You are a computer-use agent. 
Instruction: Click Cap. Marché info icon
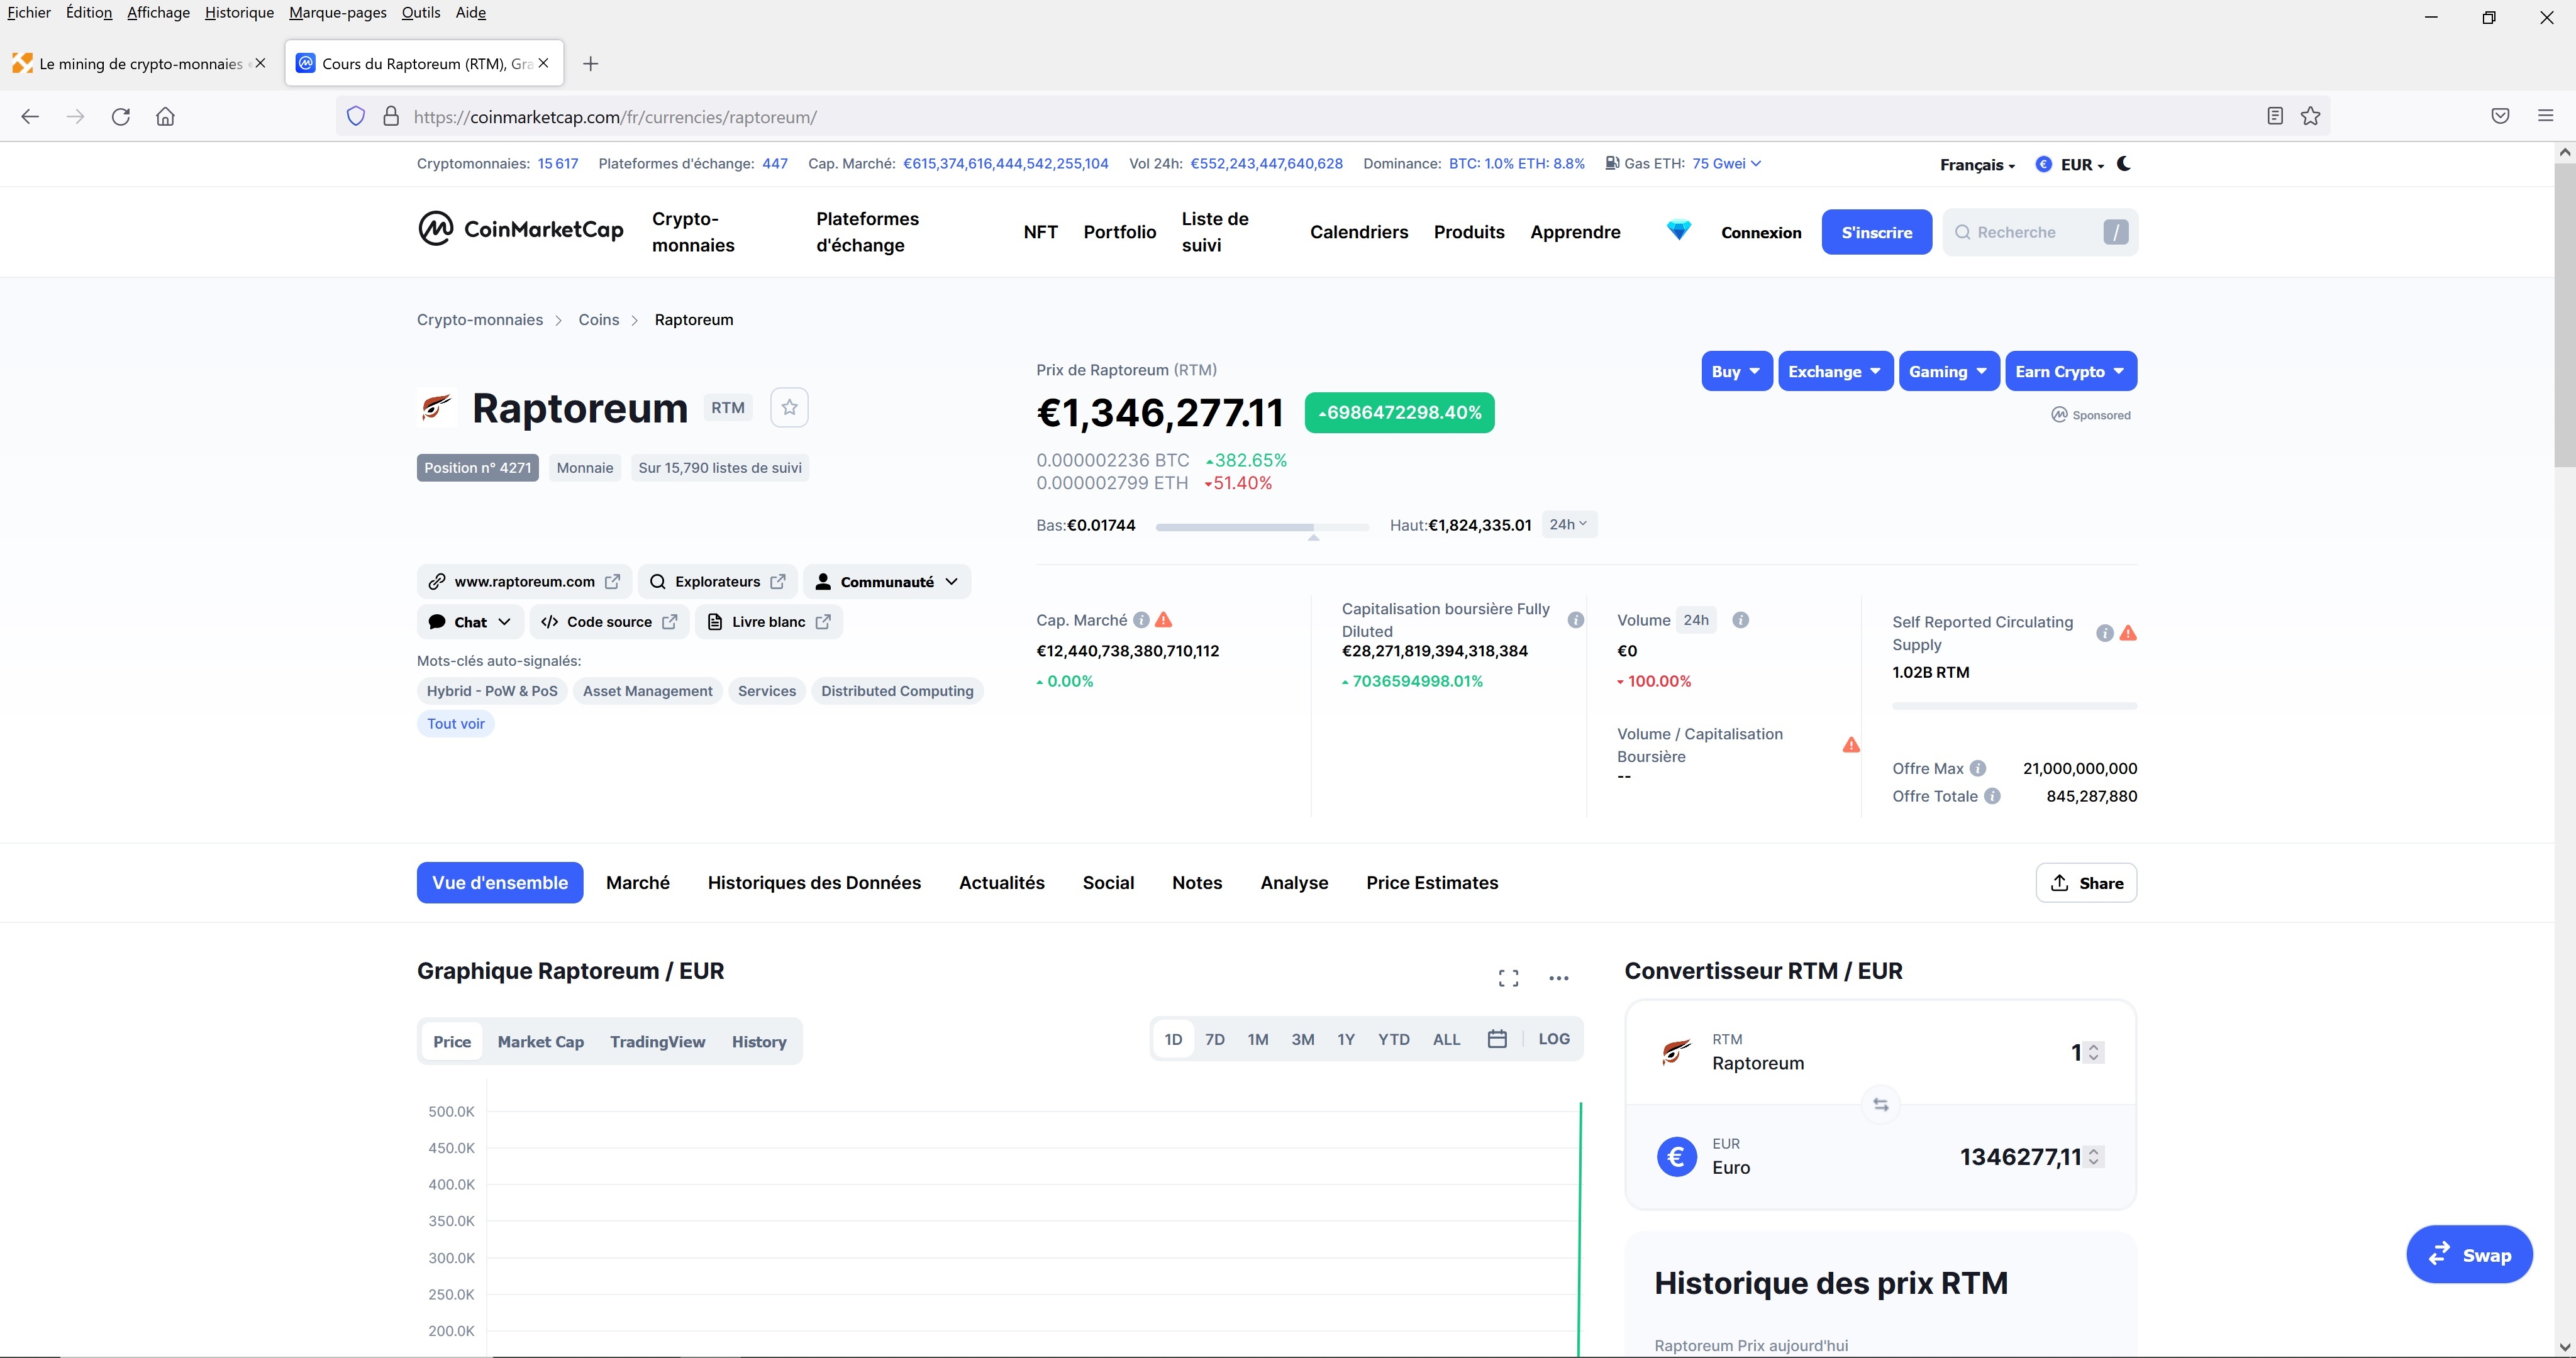click(x=1141, y=621)
